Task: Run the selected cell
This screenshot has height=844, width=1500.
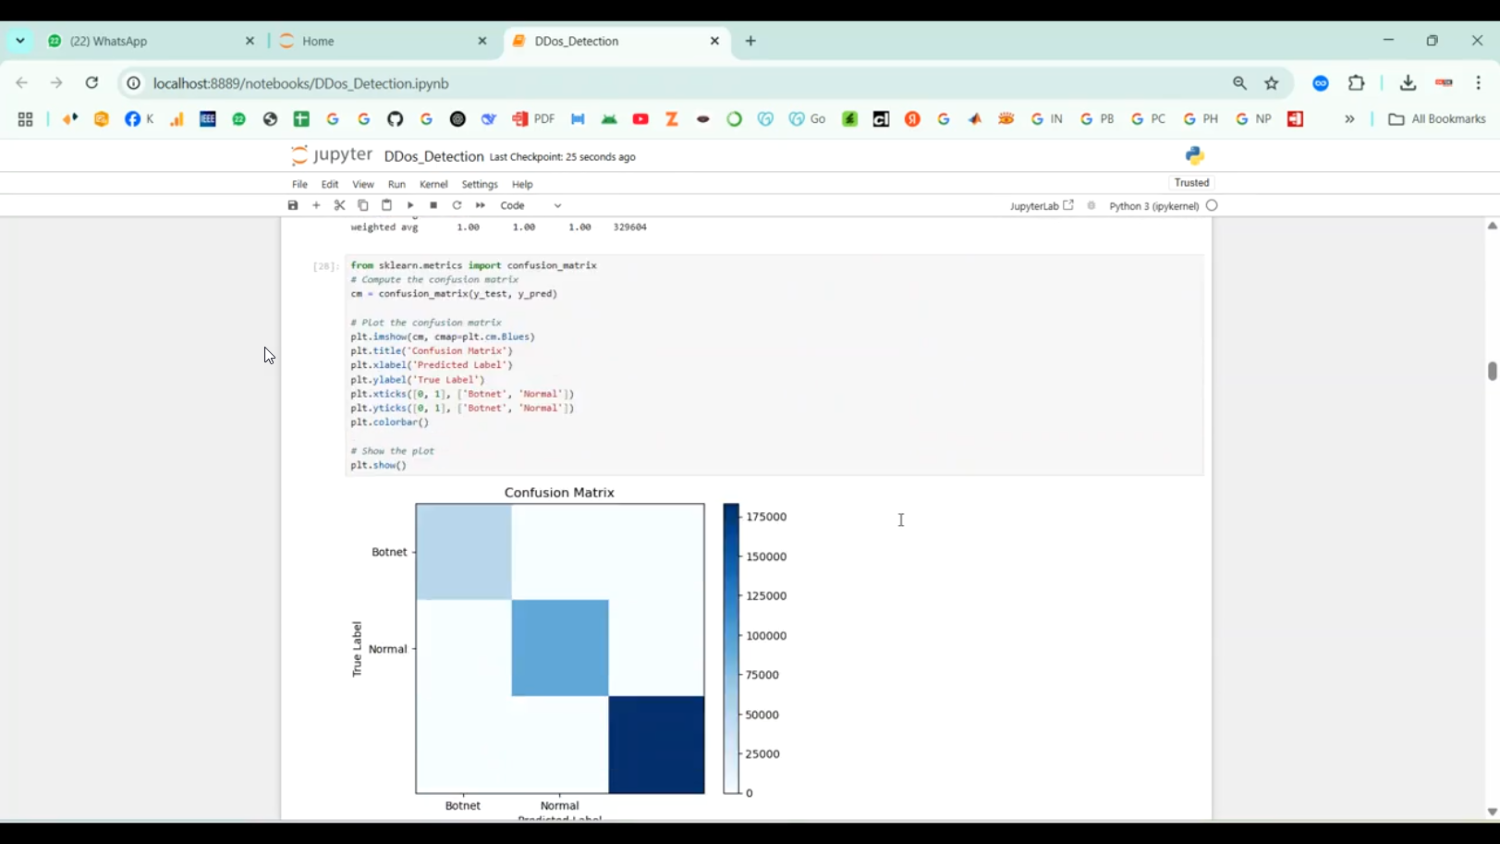Action: coord(410,206)
